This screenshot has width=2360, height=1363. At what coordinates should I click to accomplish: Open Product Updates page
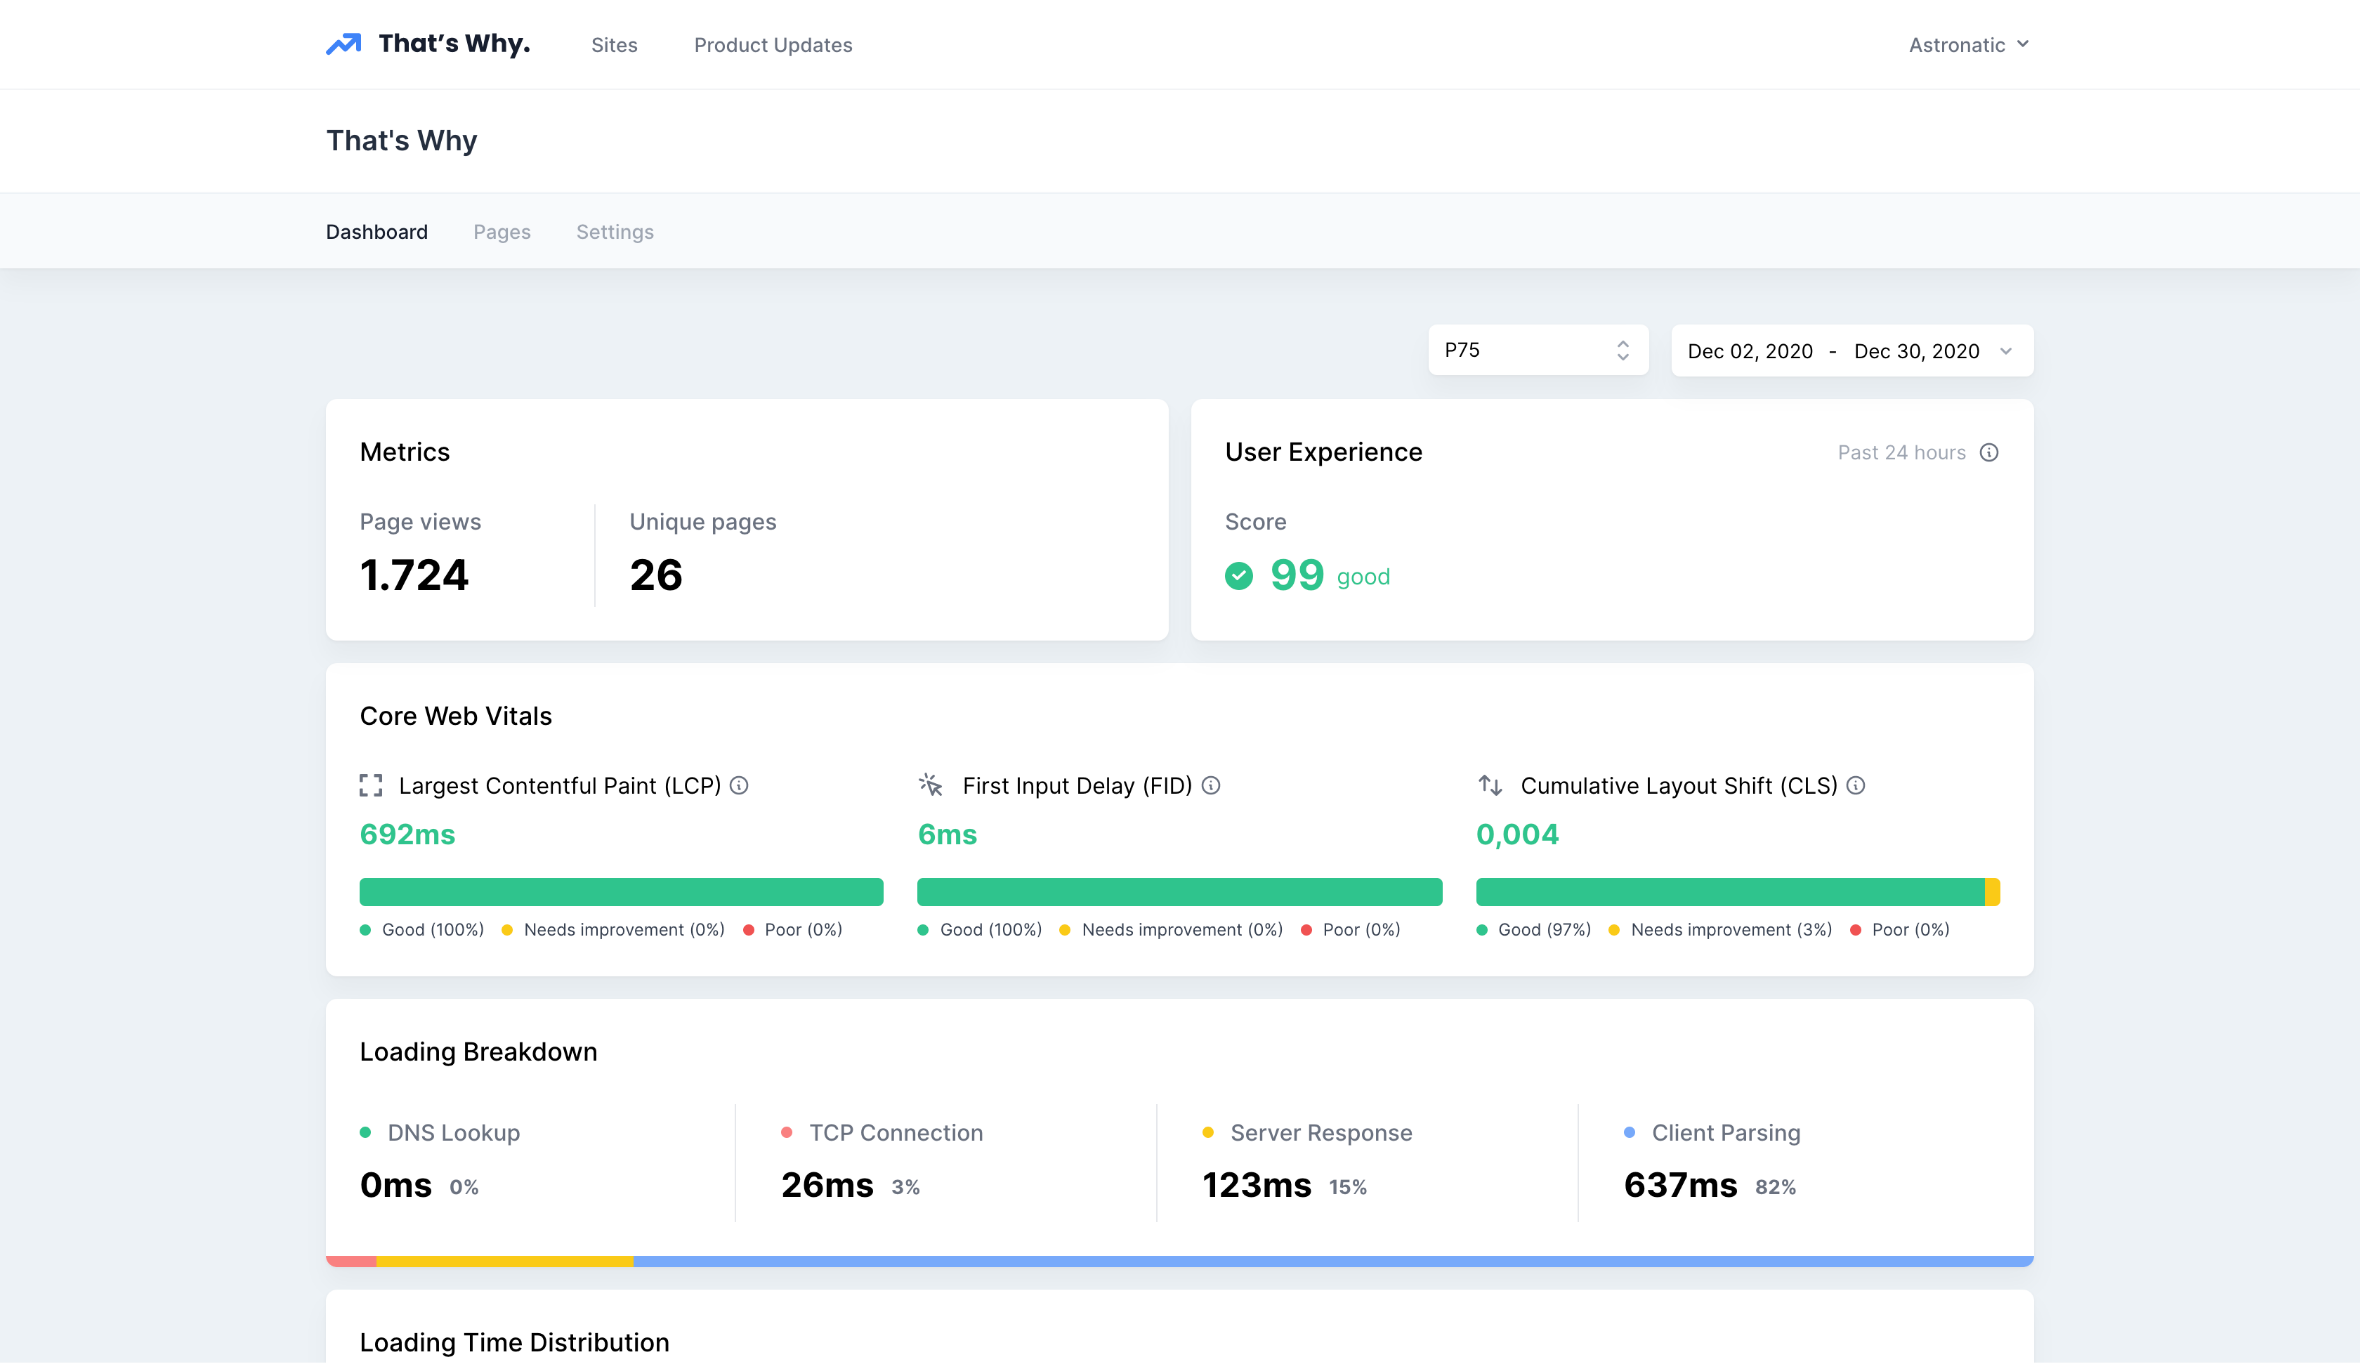click(772, 45)
